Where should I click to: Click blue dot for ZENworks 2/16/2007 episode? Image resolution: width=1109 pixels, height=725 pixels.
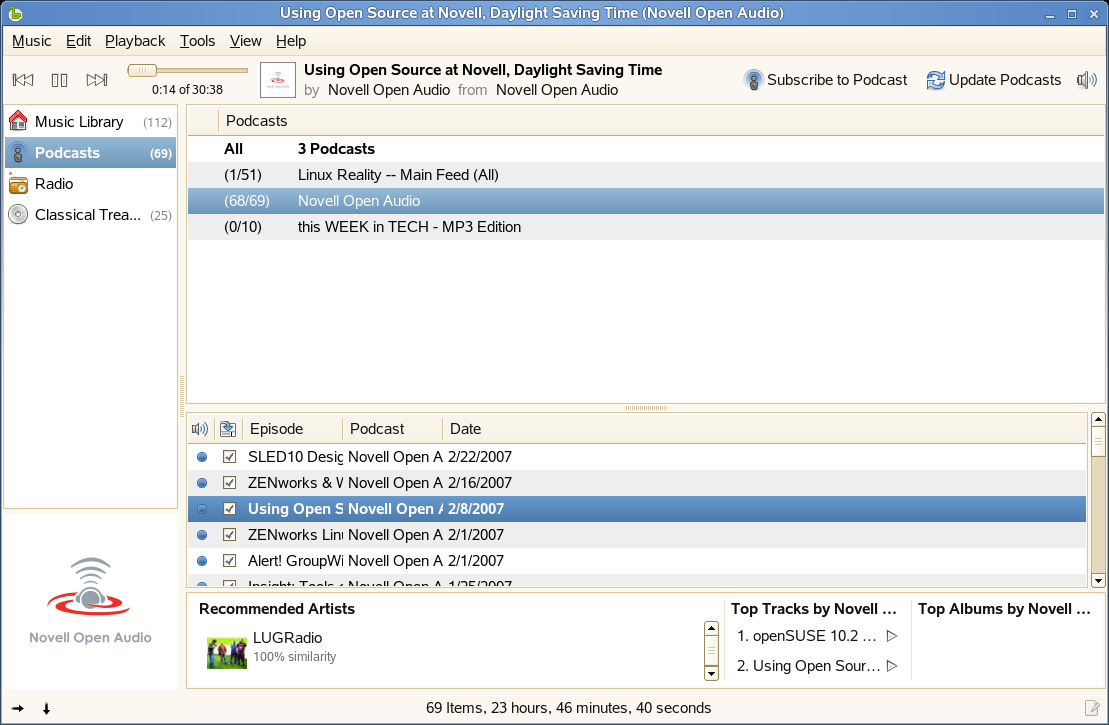tap(202, 483)
